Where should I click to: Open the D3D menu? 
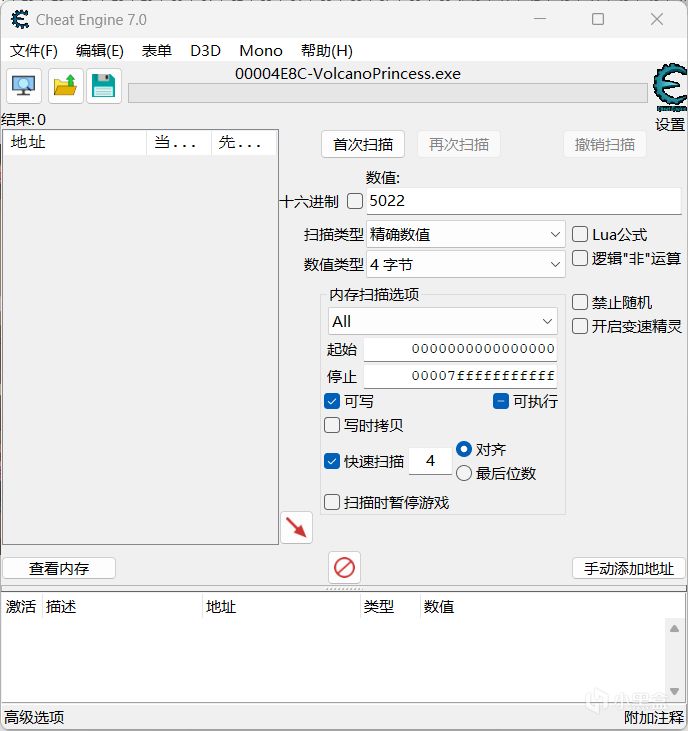206,50
